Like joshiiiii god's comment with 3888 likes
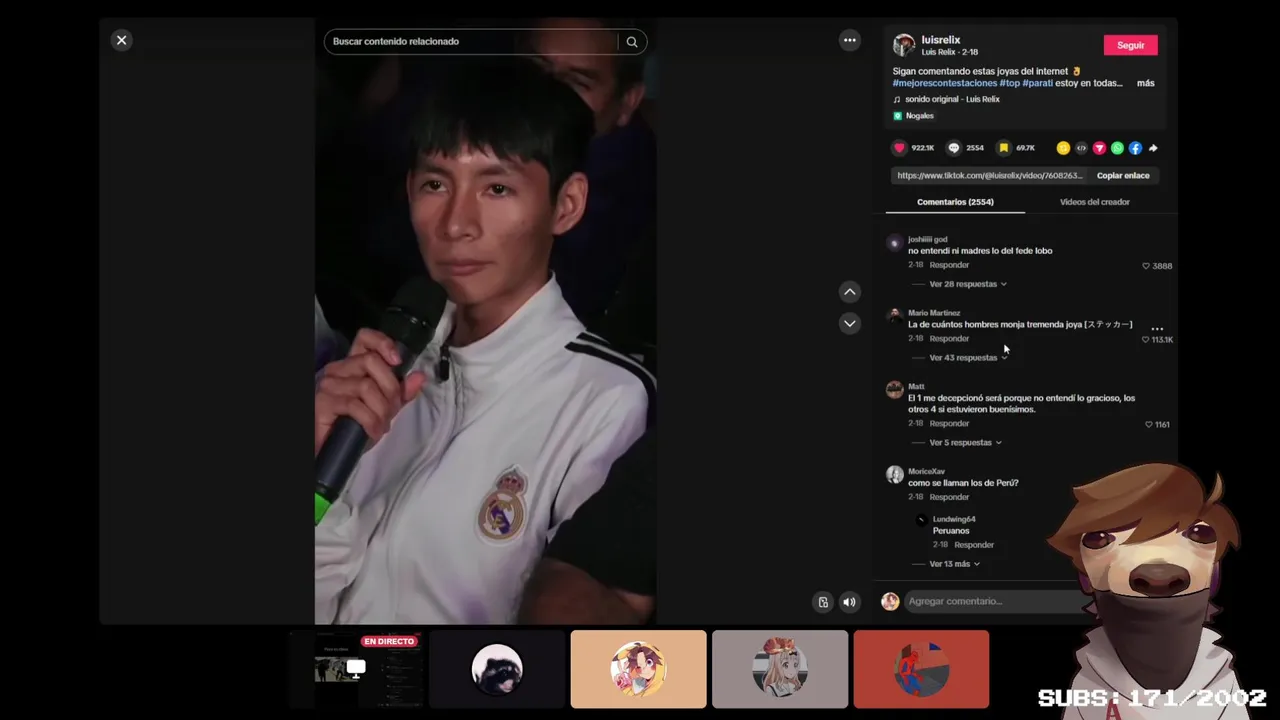 point(1146,266)
